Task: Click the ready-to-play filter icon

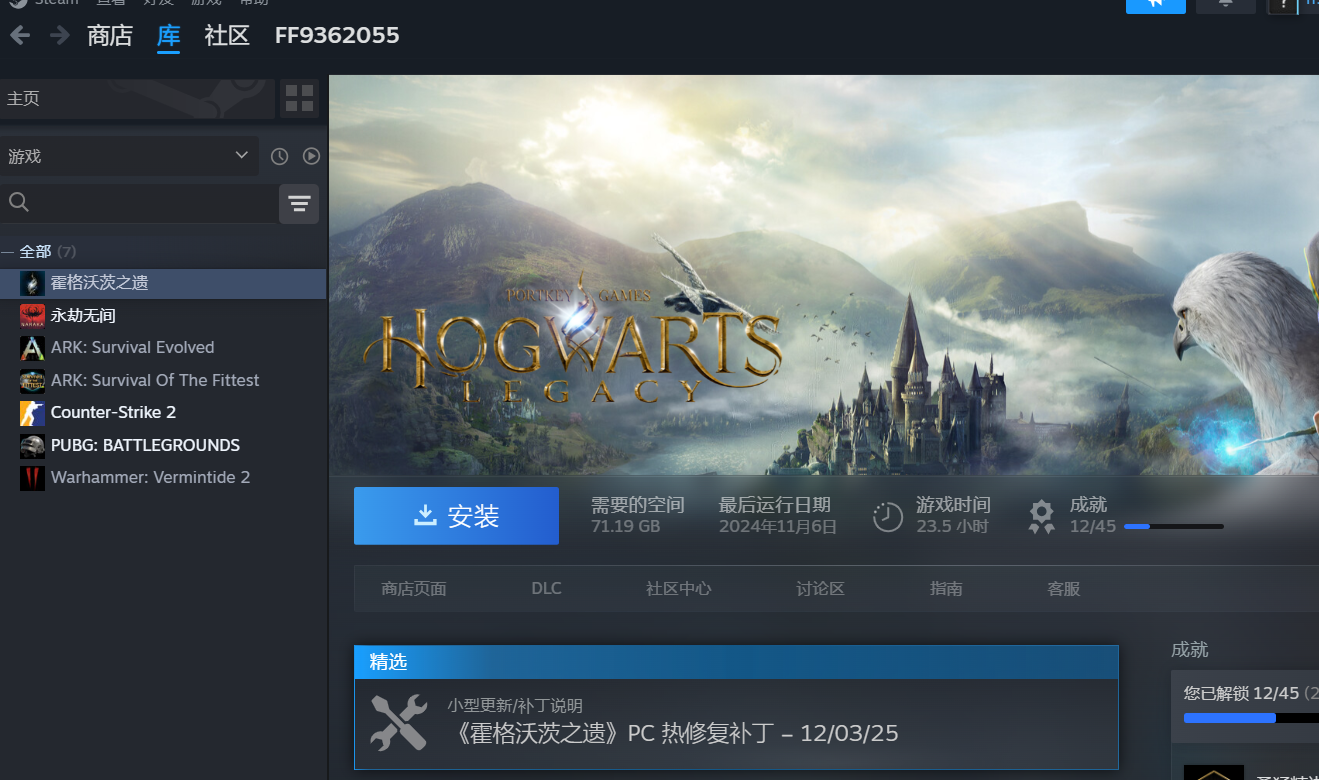Action: 311,156
